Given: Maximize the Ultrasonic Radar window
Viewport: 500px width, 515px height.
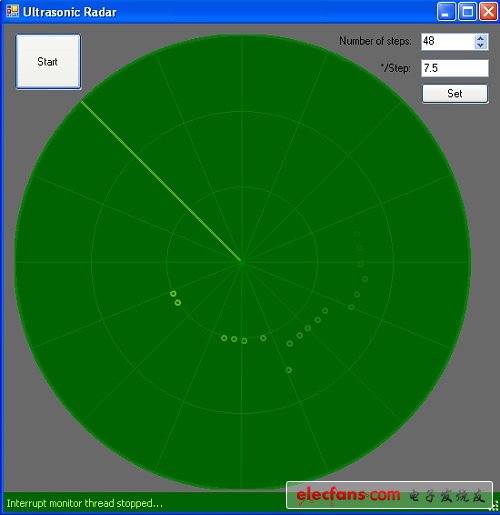Looking at the screenshot, I should click(x=467, y=12).
